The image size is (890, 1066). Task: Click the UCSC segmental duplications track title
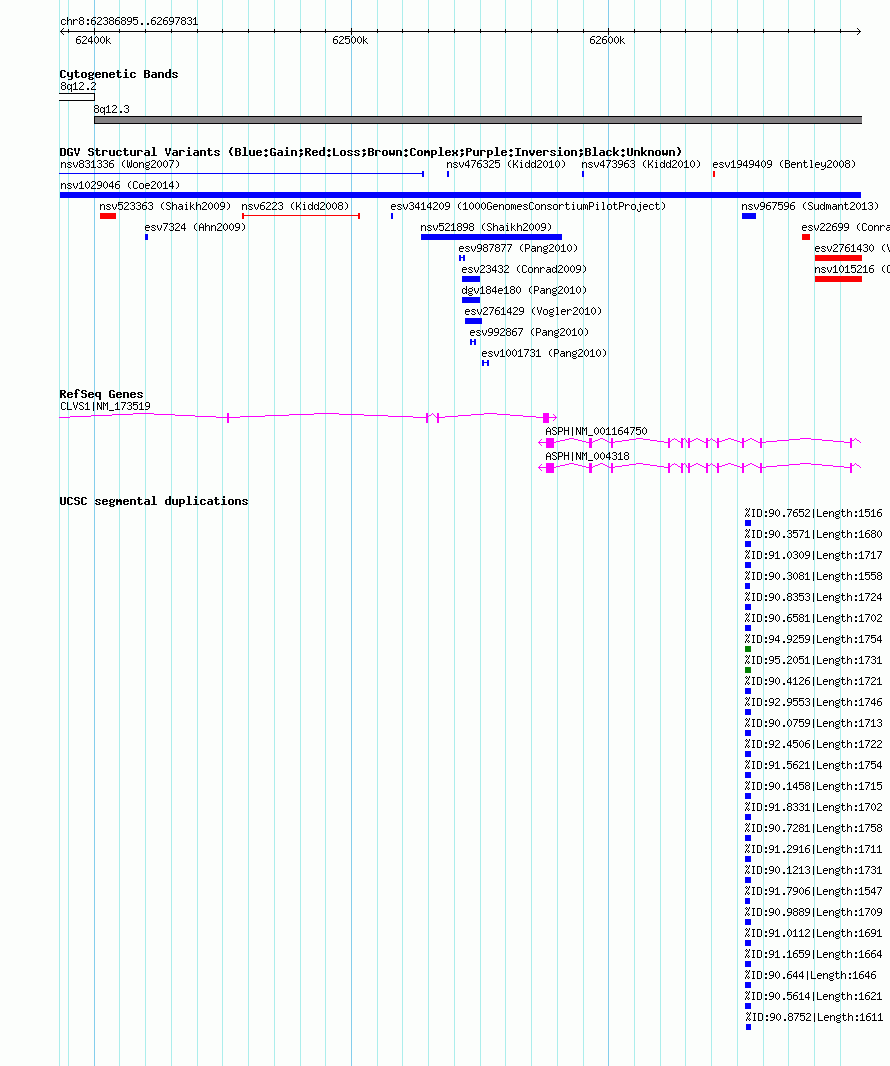pyautogui.click(x=154, y=502)
